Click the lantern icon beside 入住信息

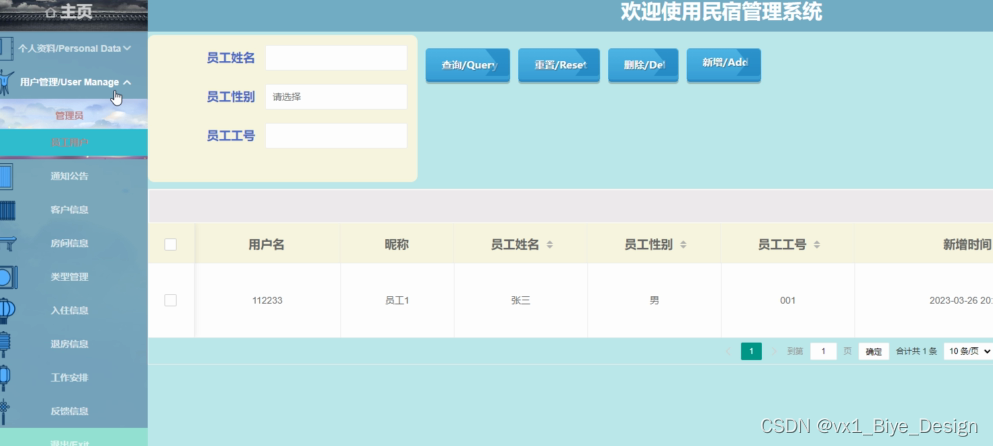(x=7, y=310)
